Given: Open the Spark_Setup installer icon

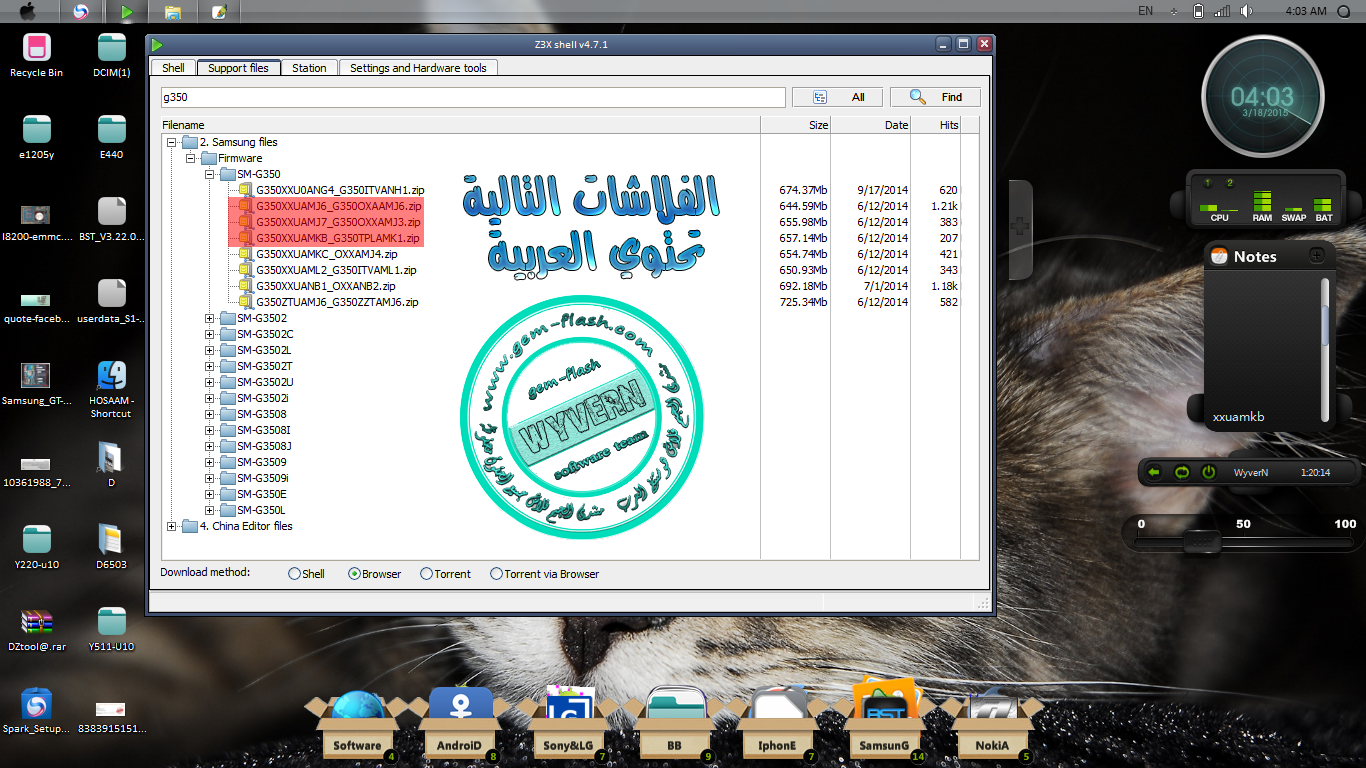Looking at the screenshot, I should (37, 711).
